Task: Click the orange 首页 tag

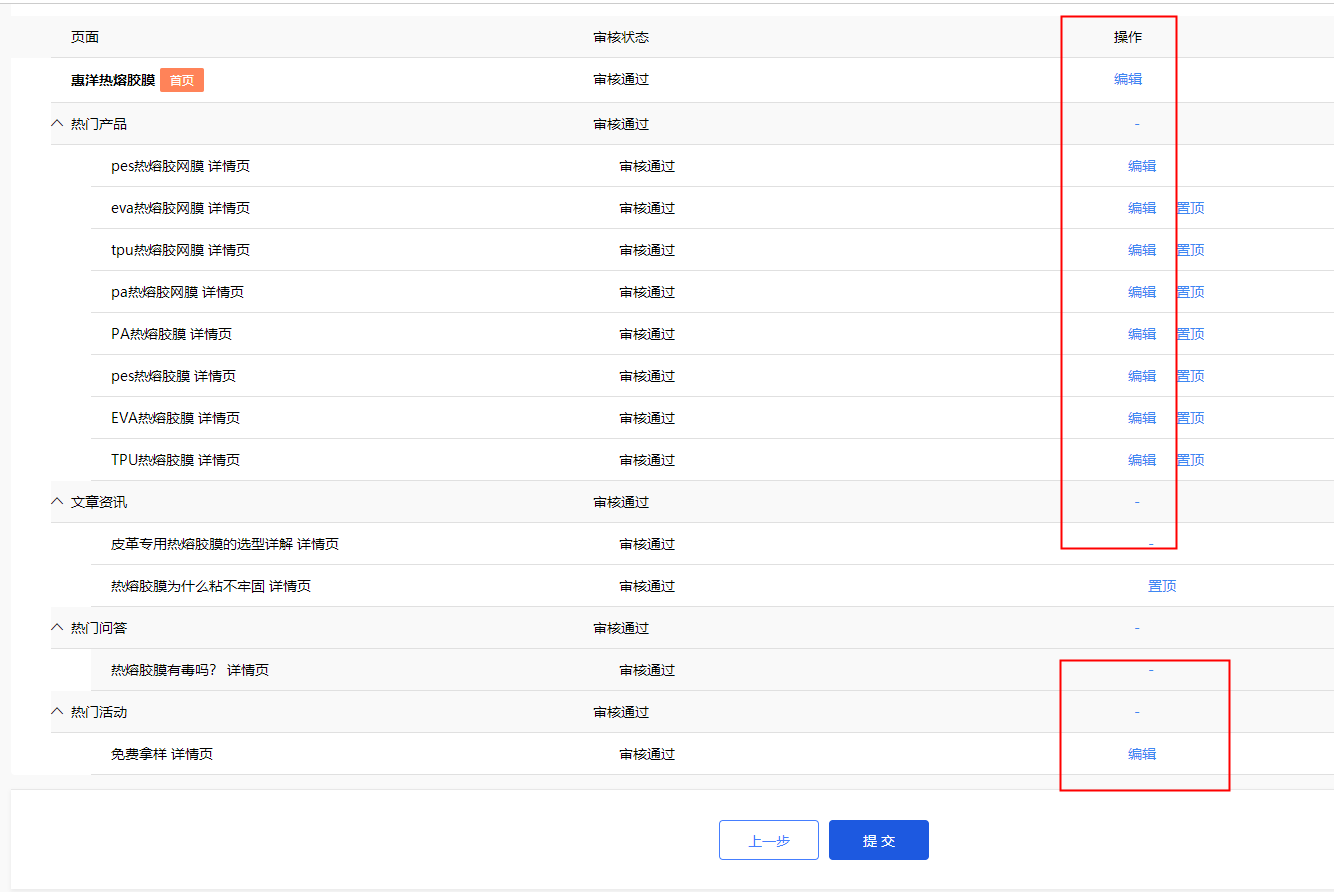Action: point(182,80)
